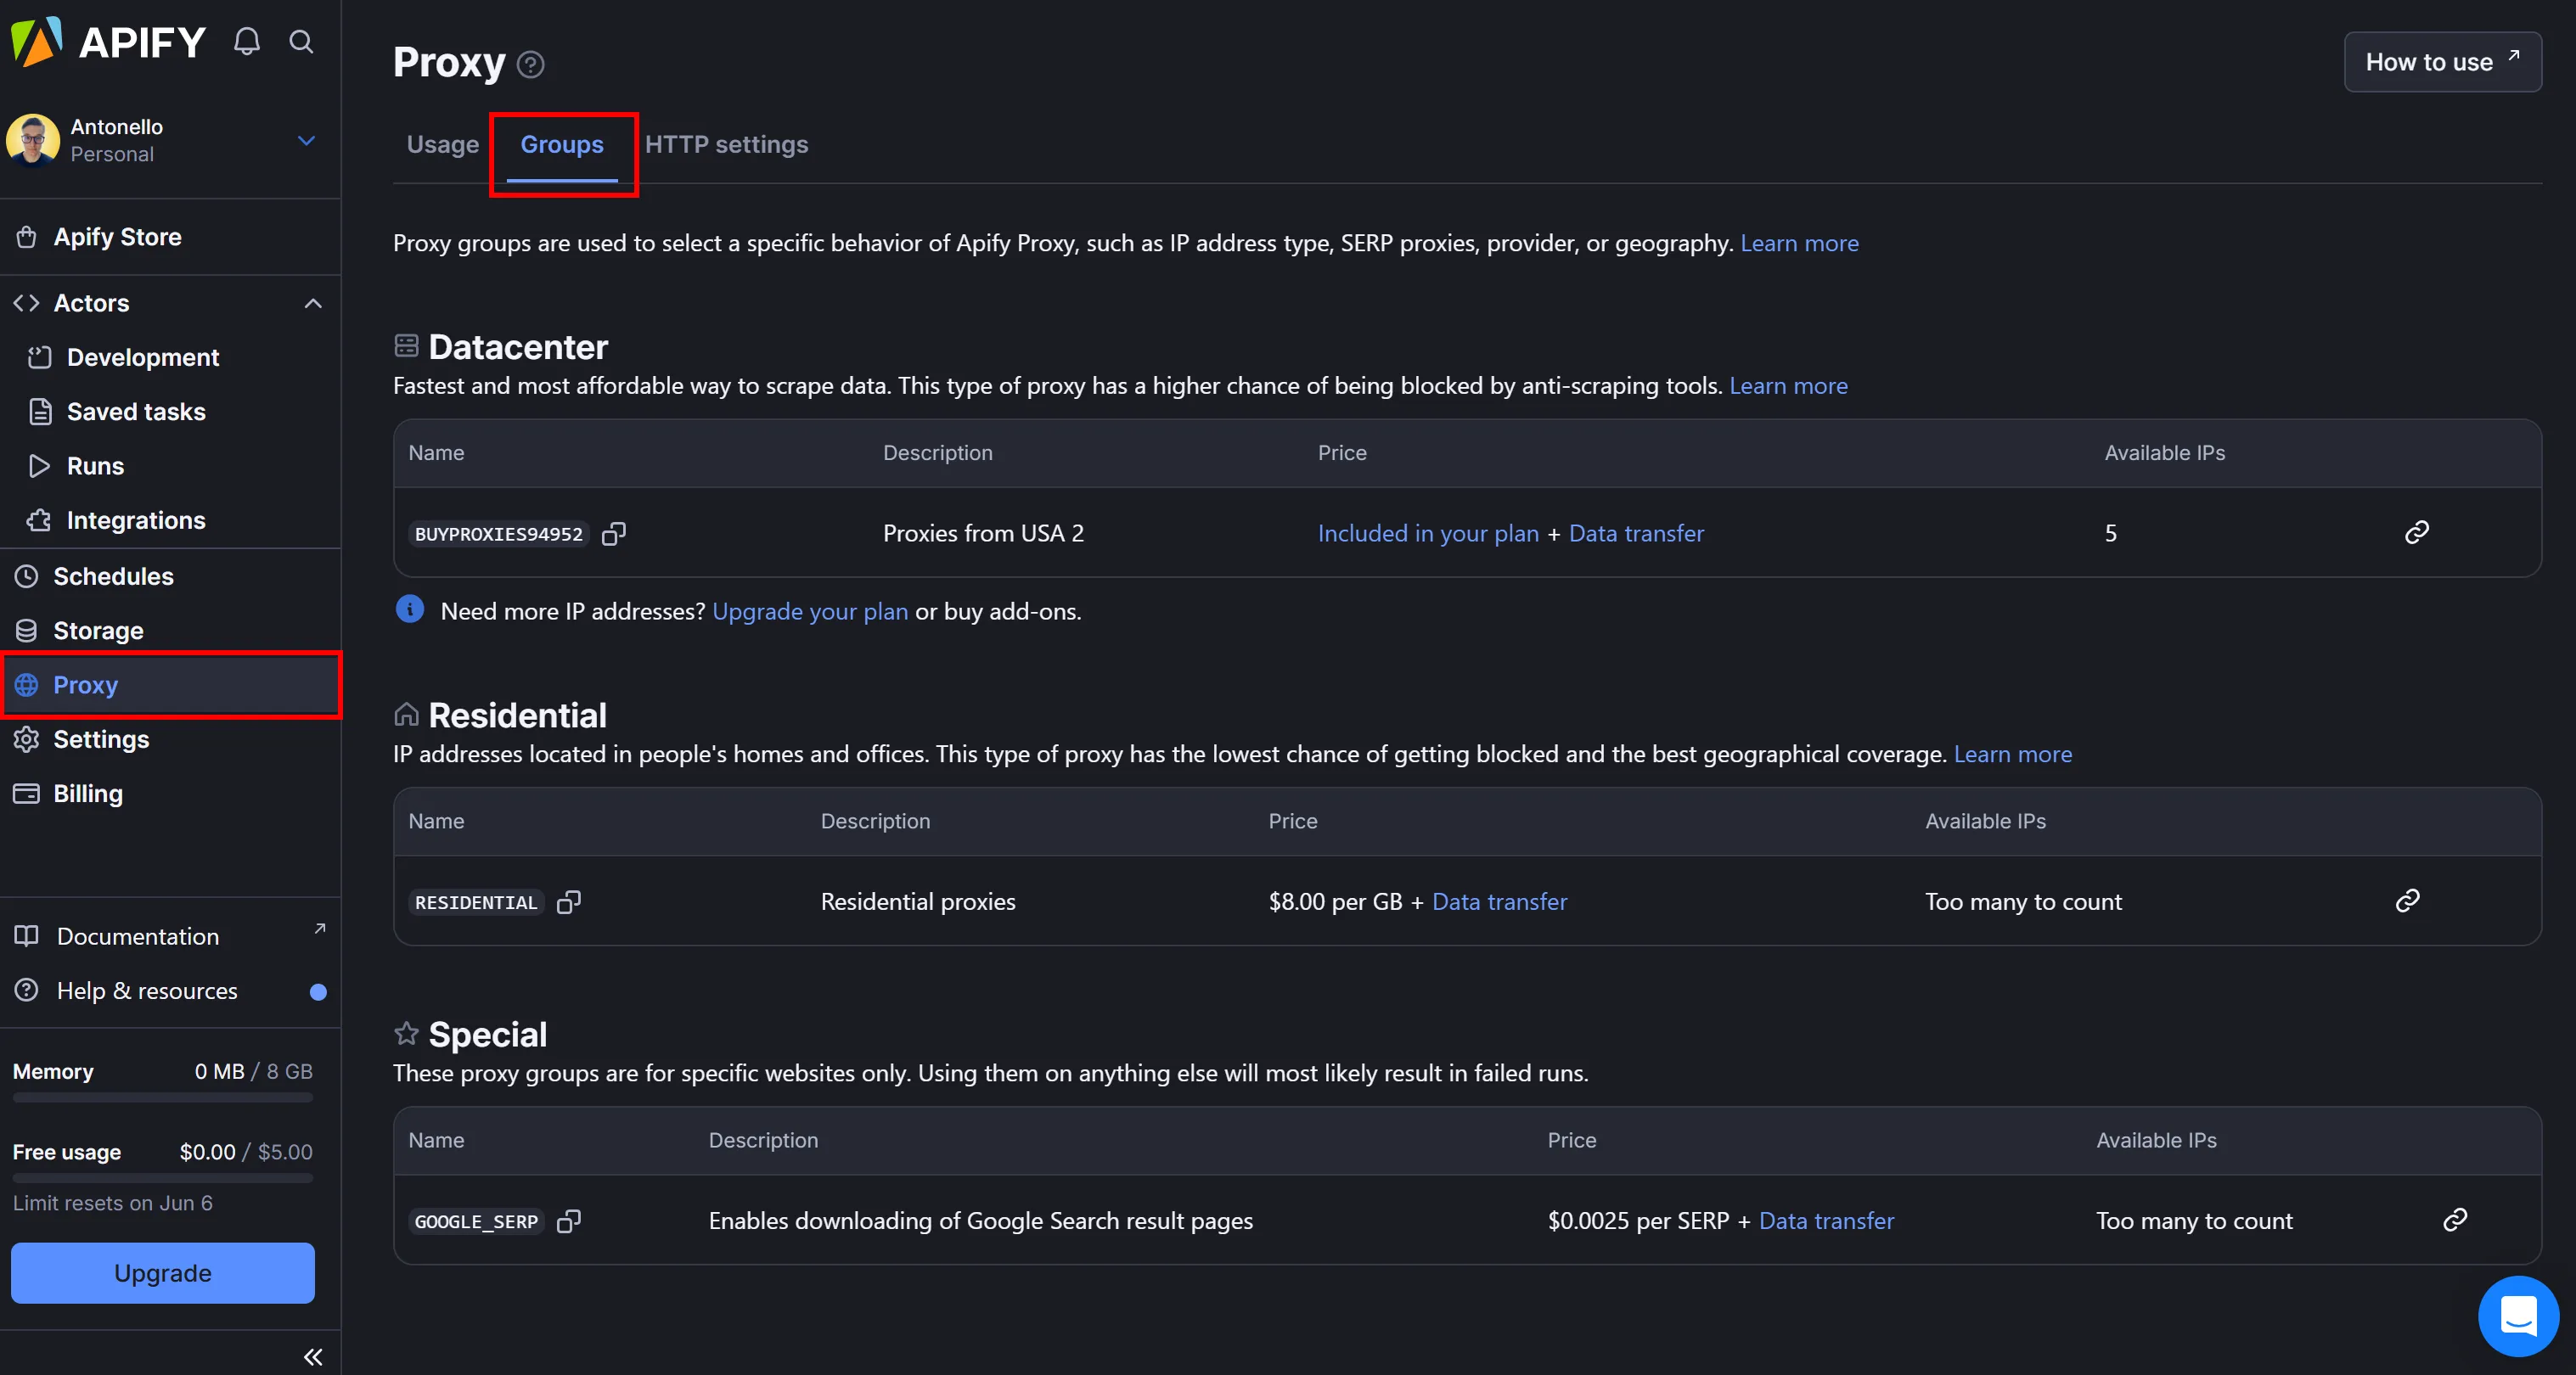
Task: Copy the GOOGLE_SERP group name
Action: (569, 1221)
